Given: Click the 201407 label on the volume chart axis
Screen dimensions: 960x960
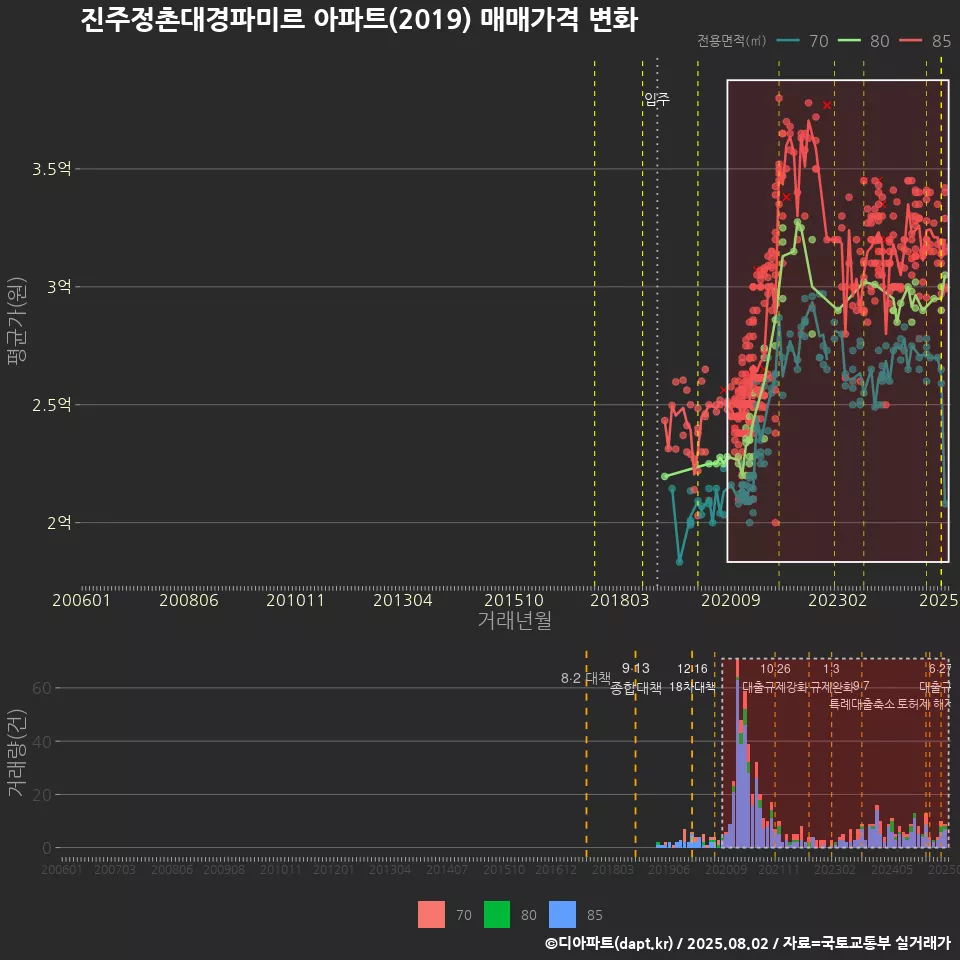Looking at the screenshot, I should point(447,869).
